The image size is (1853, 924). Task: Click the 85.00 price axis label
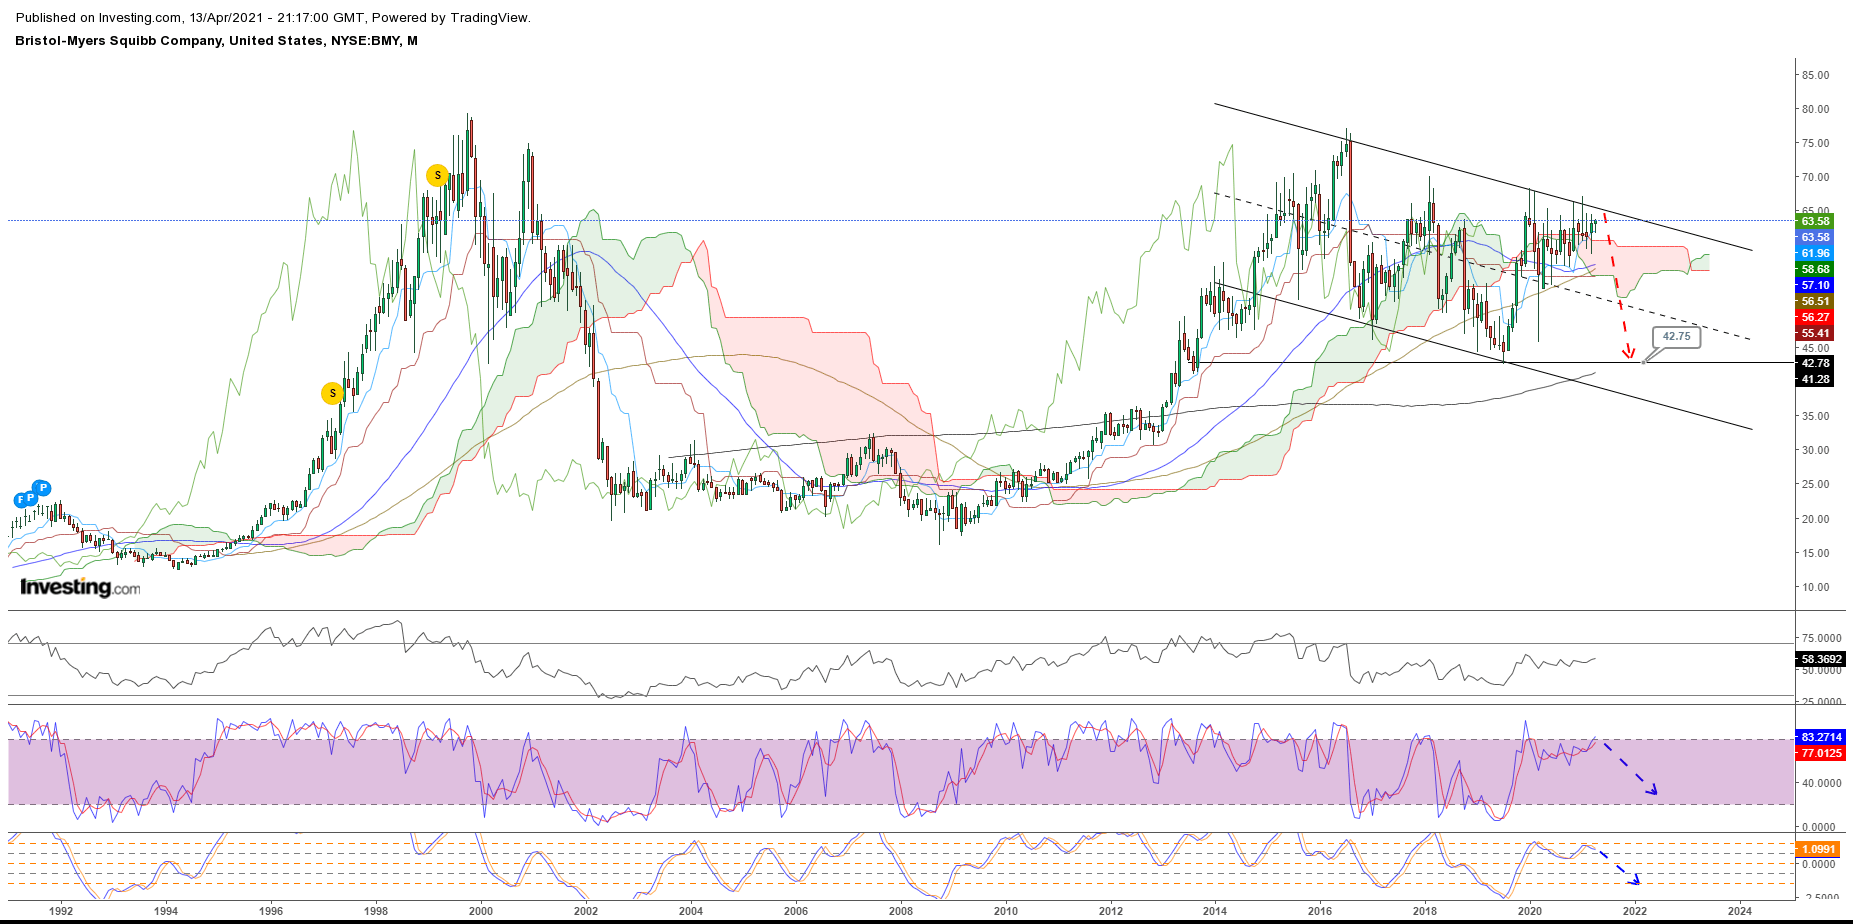click(1815, 75)
